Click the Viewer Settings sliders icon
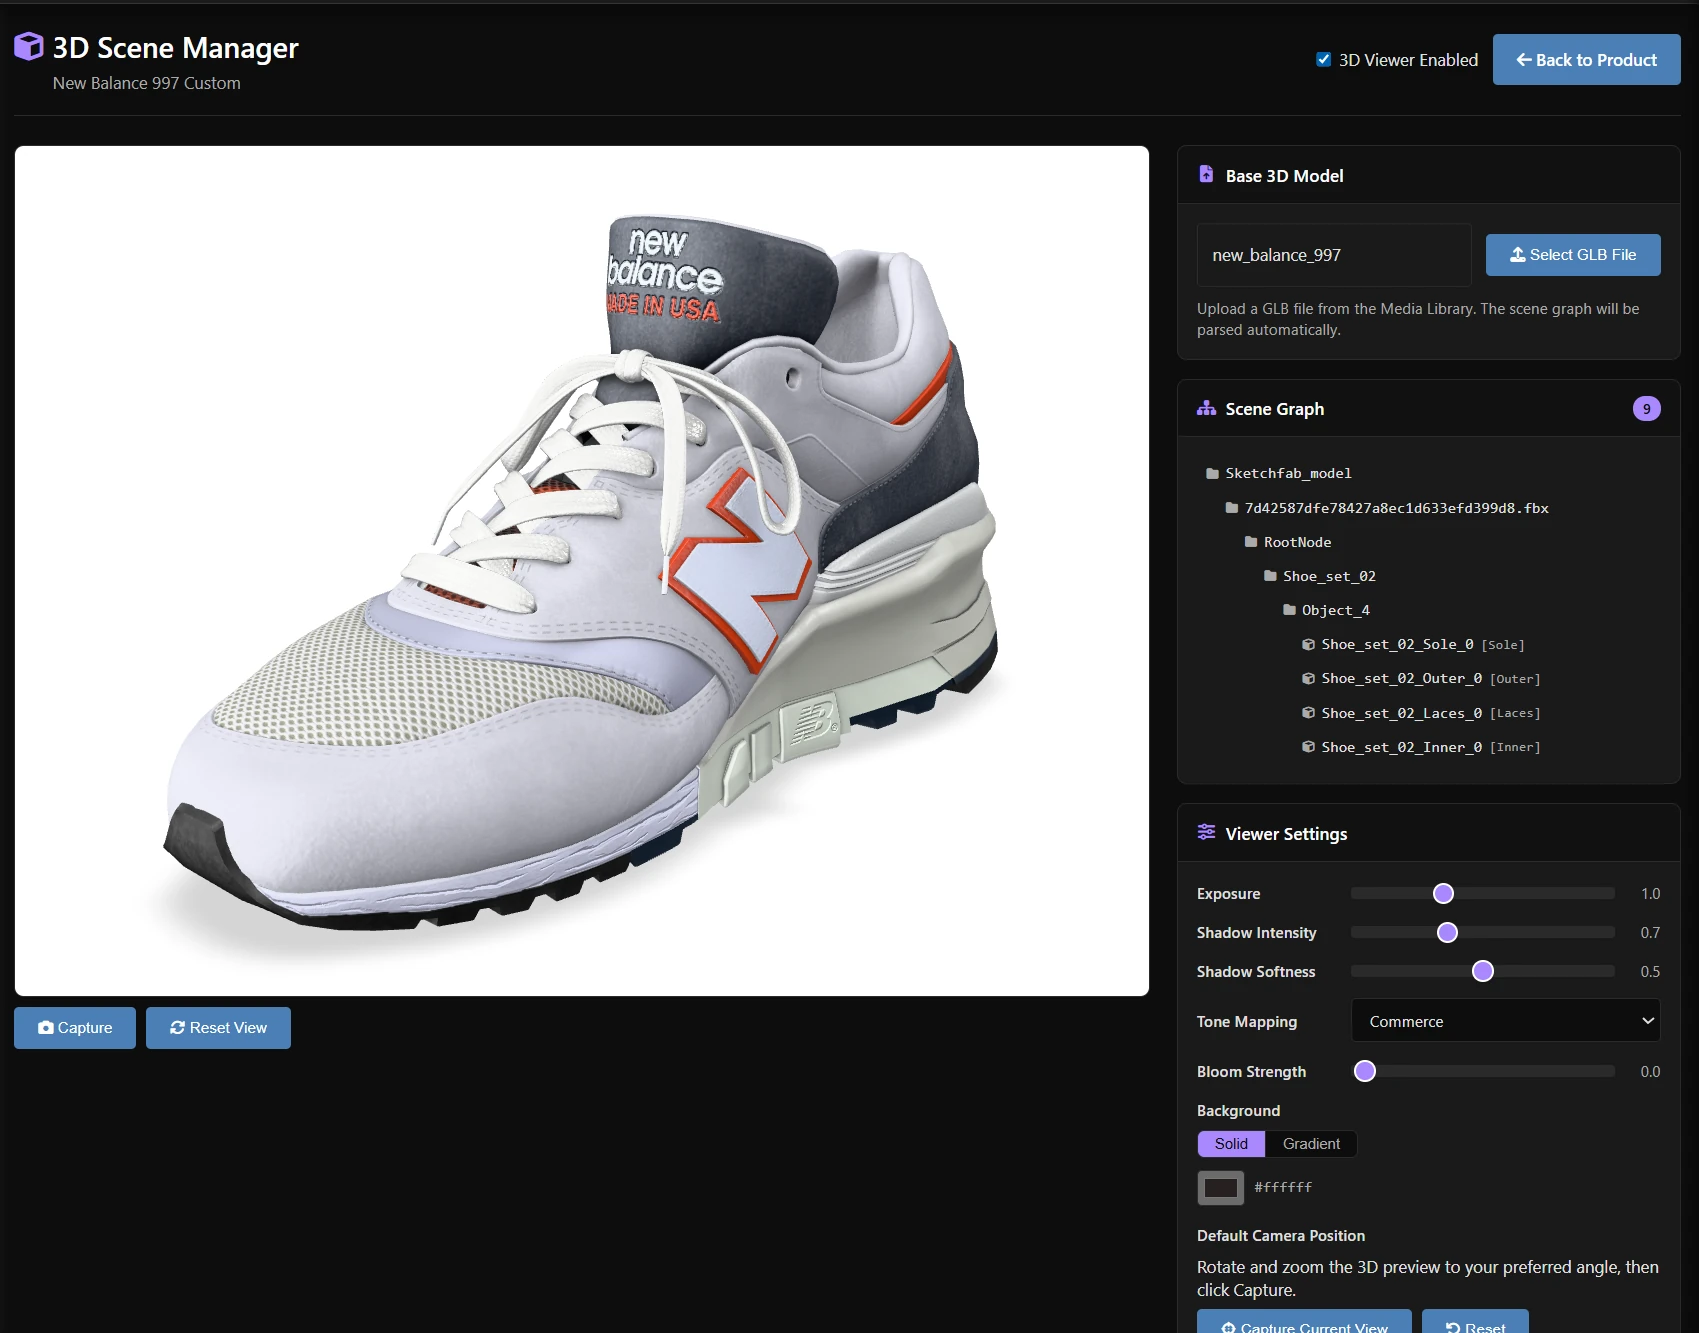1699x1333 pixels. pyautogui.click(x=1207, y=832)
